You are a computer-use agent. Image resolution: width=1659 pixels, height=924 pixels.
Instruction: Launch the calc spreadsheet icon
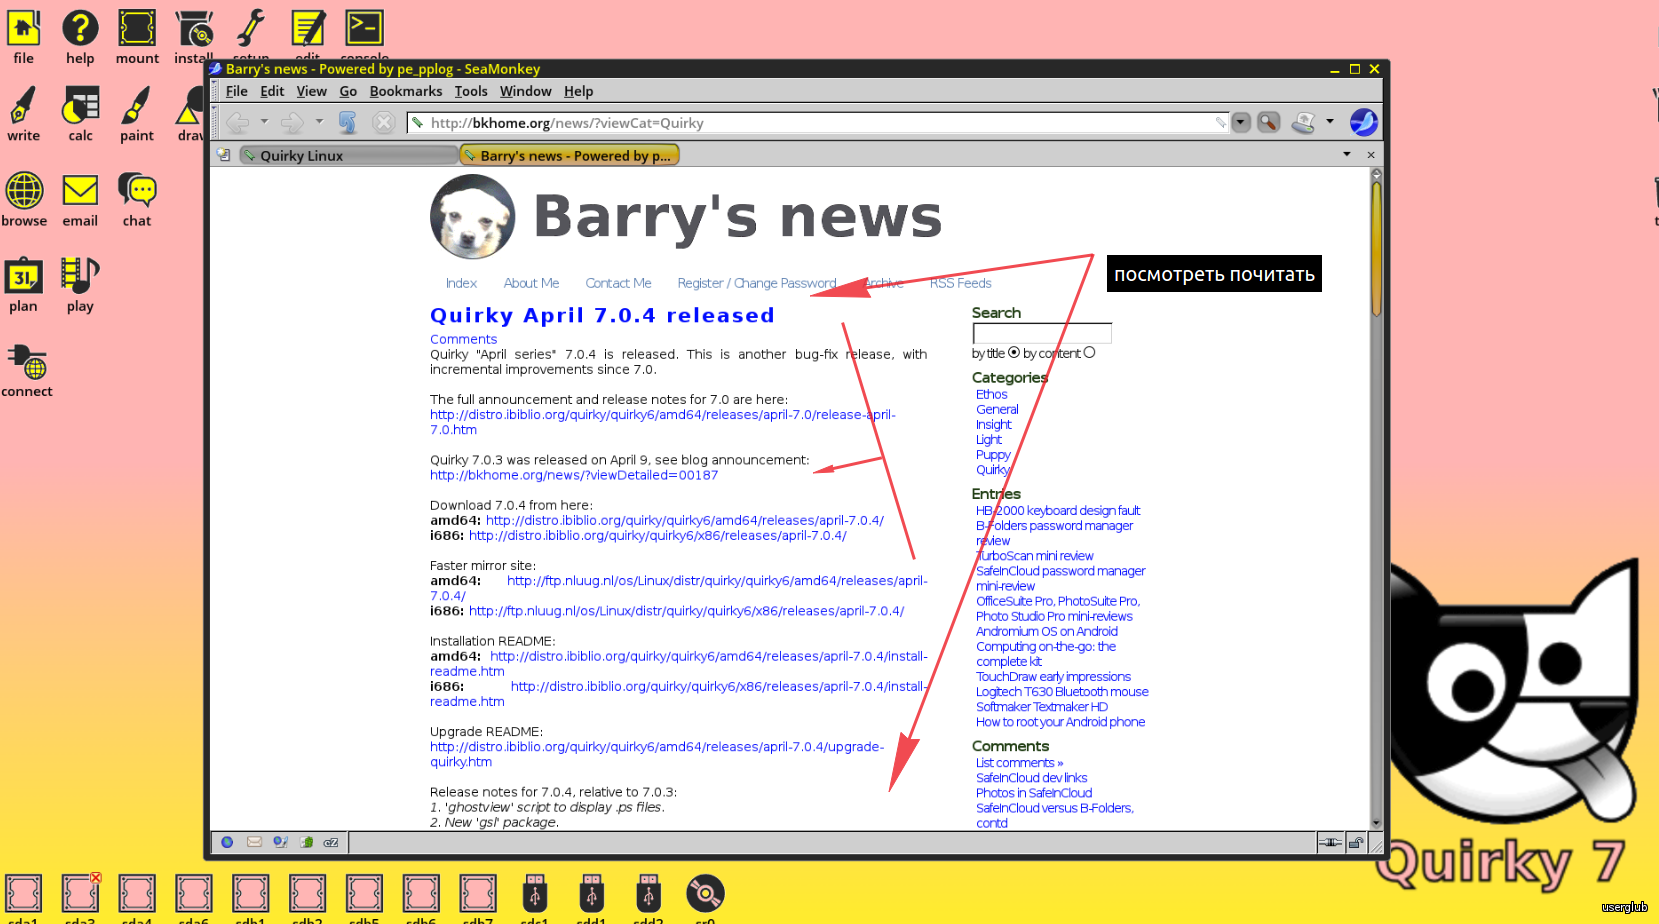pyautogui.click(x=80, y=114)
